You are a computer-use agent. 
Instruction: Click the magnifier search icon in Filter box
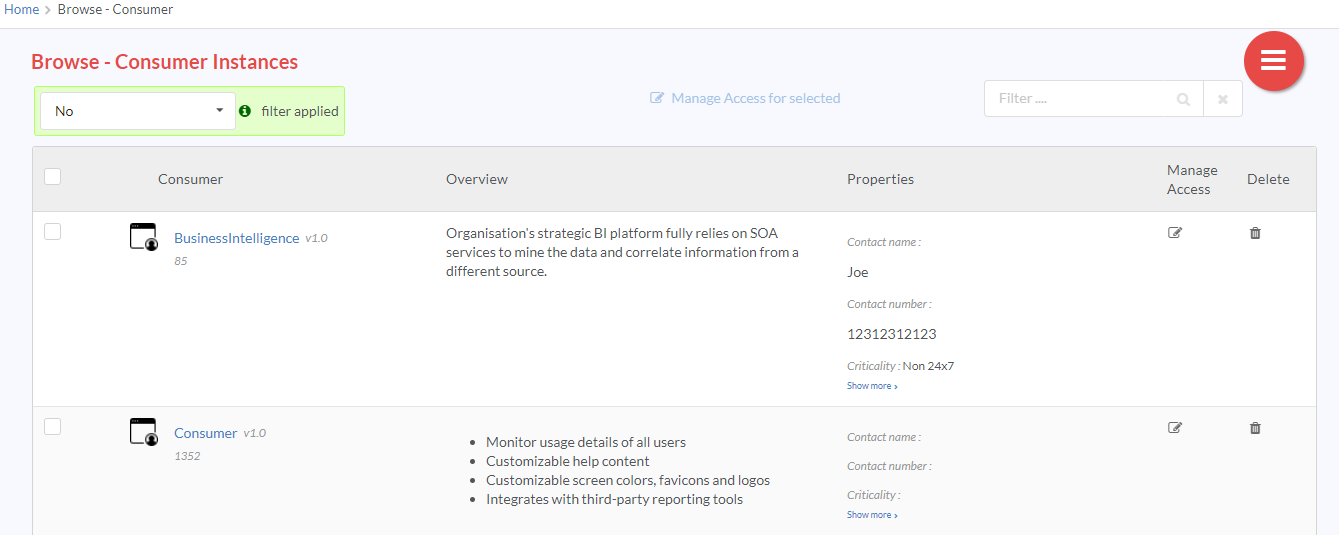[1183, 99]
